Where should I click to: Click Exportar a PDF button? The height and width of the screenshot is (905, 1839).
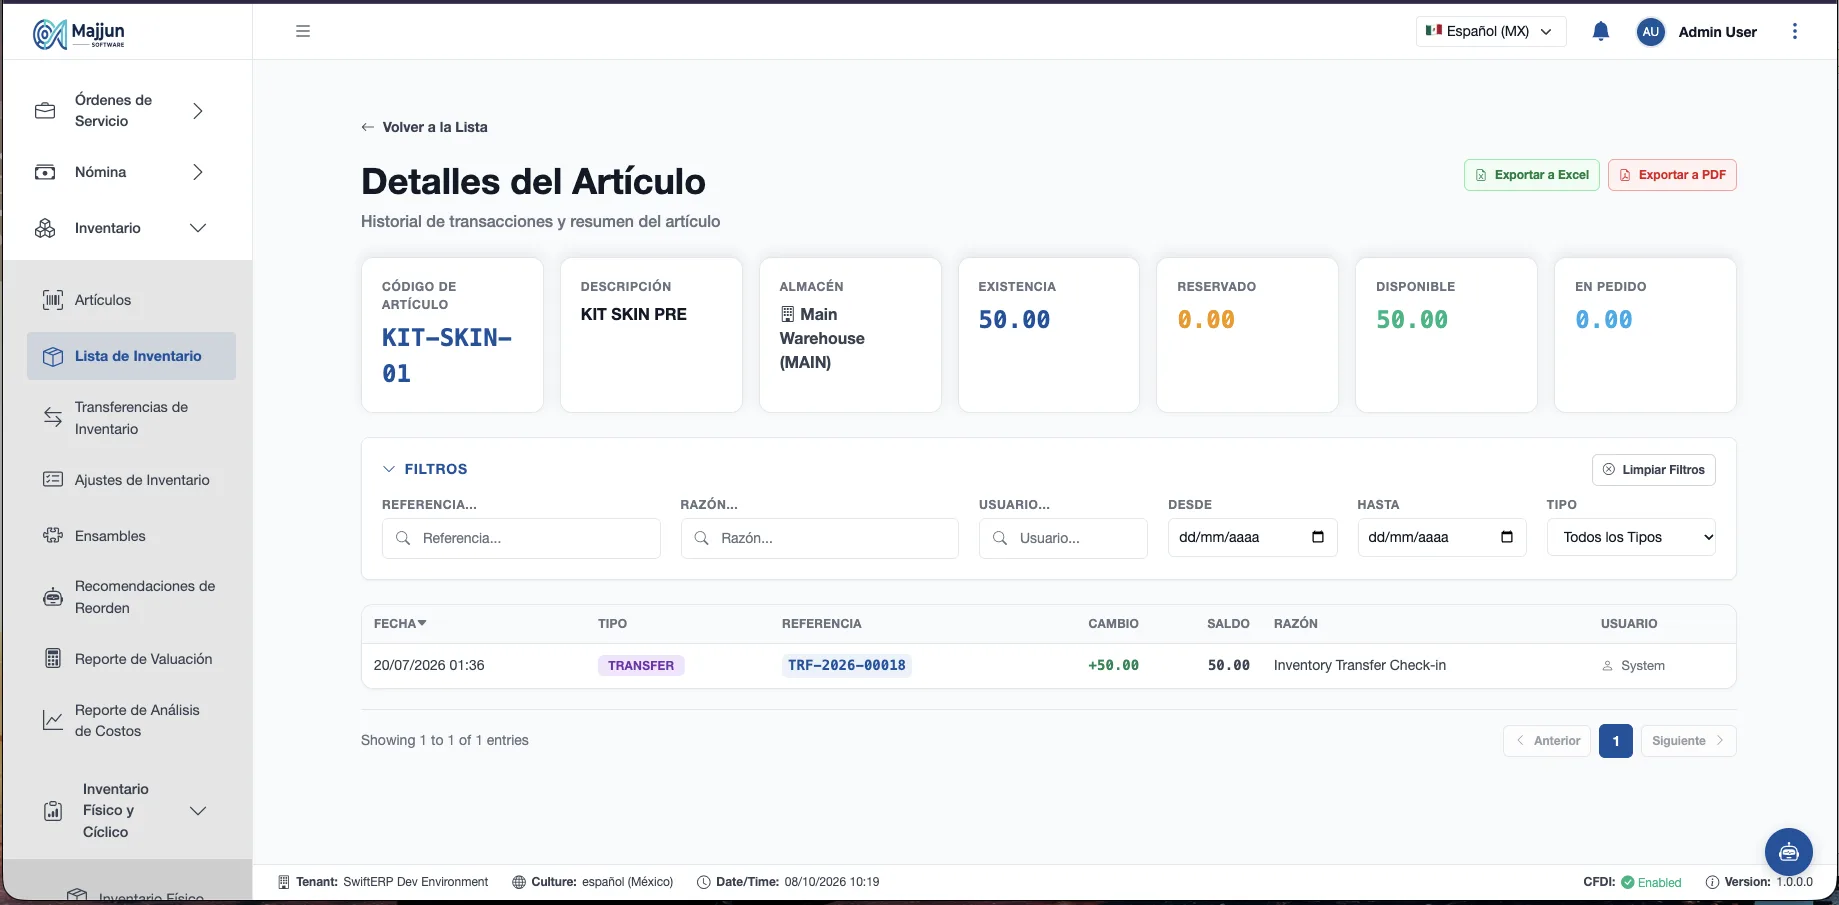[1672, 175]
